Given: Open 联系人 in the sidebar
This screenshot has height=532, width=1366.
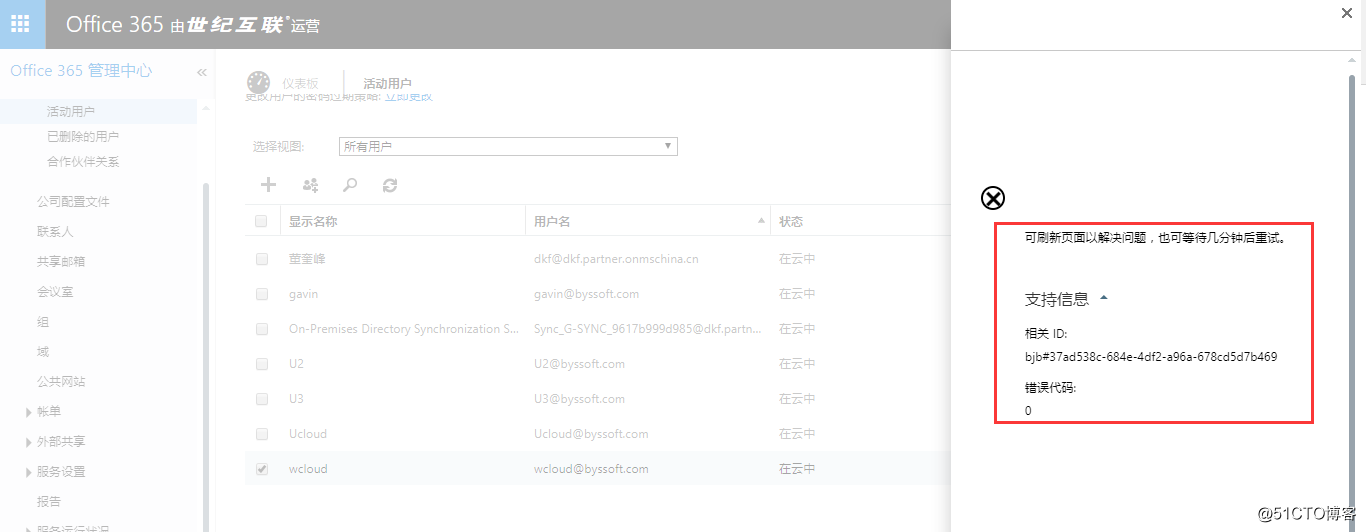Looking at the screenshot, I should coord(55,231).
